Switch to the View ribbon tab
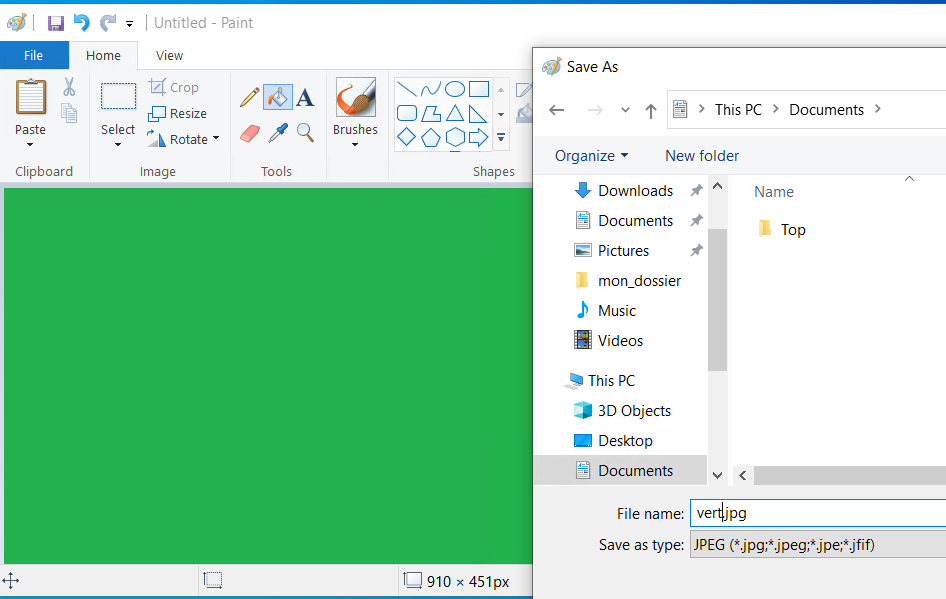Viewport: 946px width, 599px height. [169, 55]
